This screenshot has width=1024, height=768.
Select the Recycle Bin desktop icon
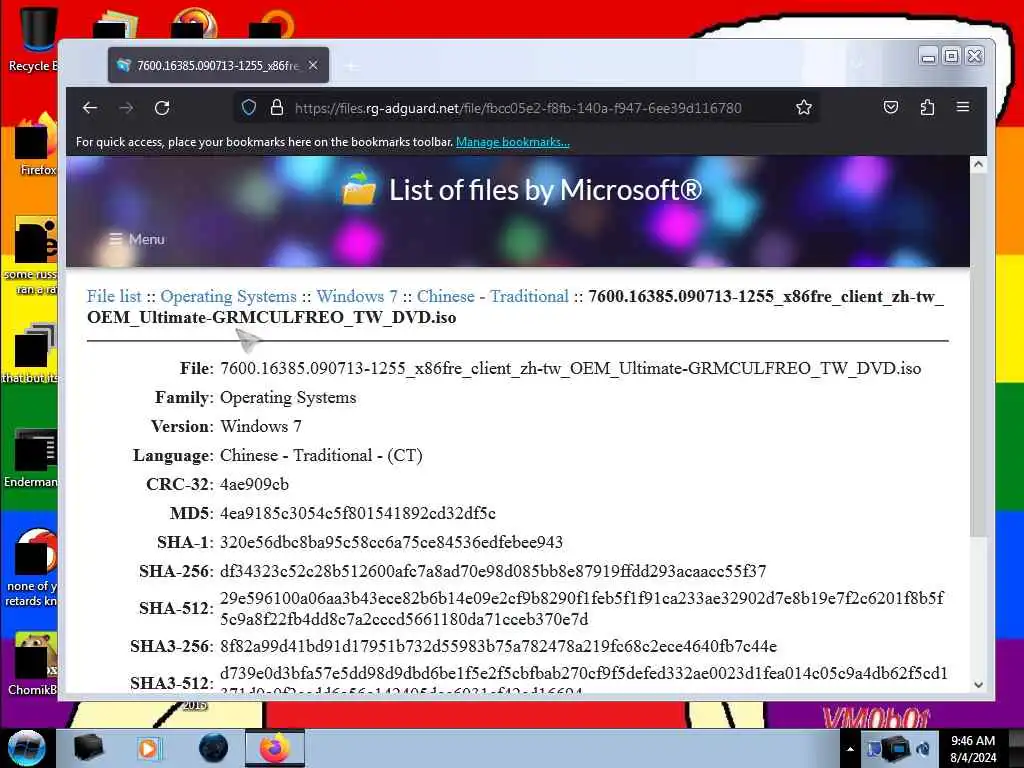click(x=34, y=38)
